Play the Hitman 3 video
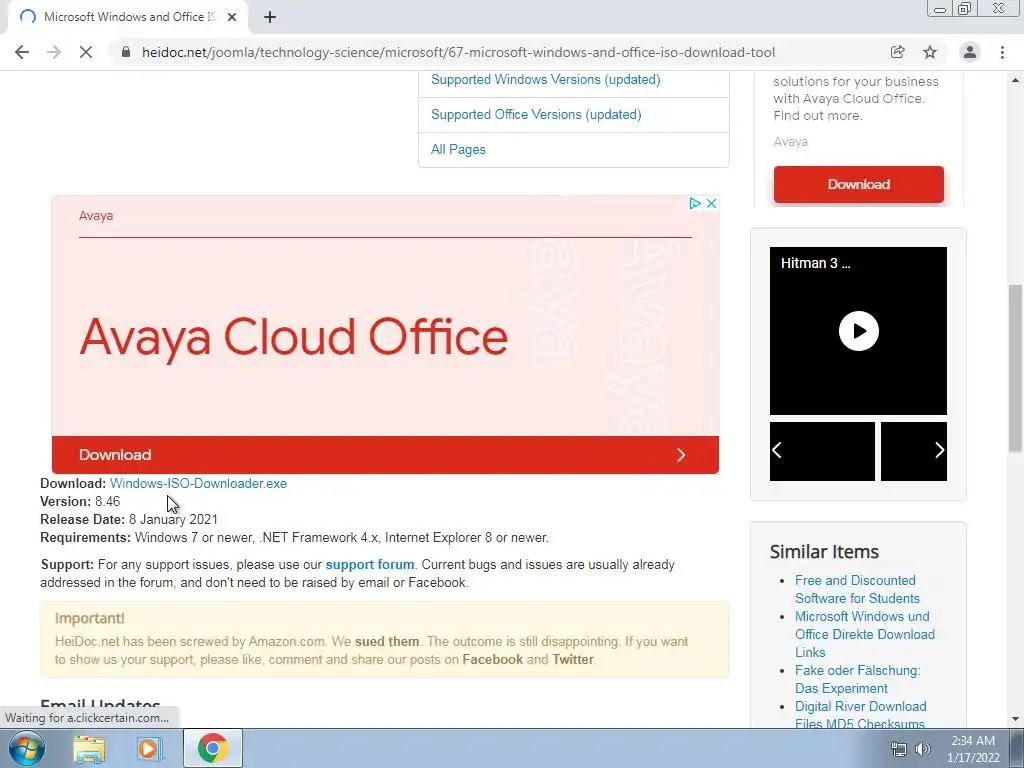Screen dimensions: 1024x768 click(x=858, y=330)
